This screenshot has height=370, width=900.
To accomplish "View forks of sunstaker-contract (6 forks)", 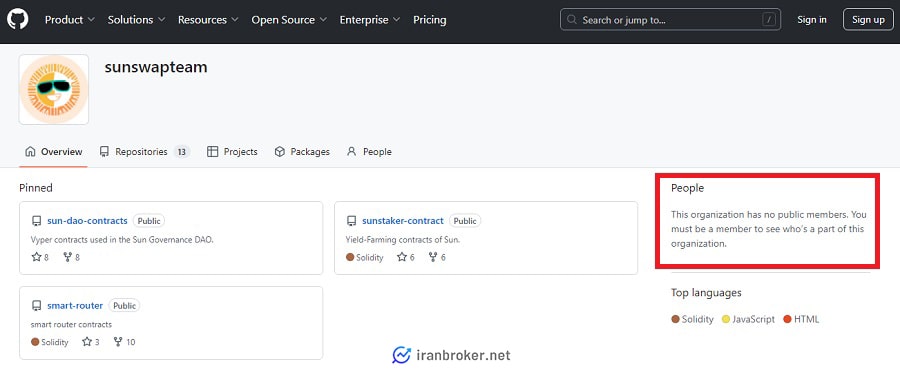I will pos(437,257).
